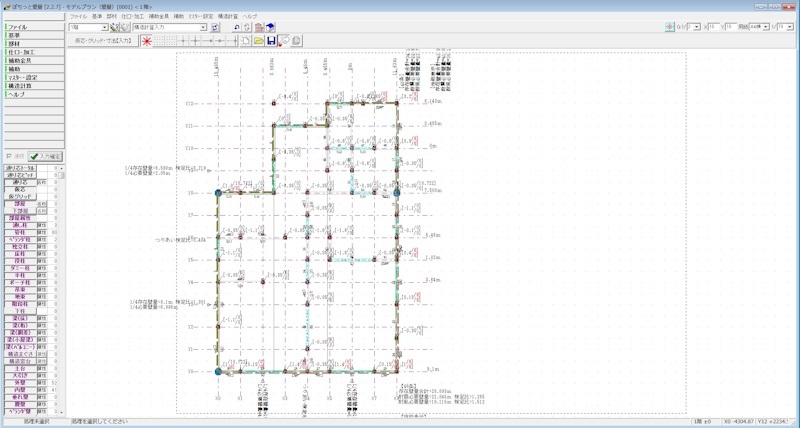Click the new blank document icon

pyautogui.click(x=246, y=41)
